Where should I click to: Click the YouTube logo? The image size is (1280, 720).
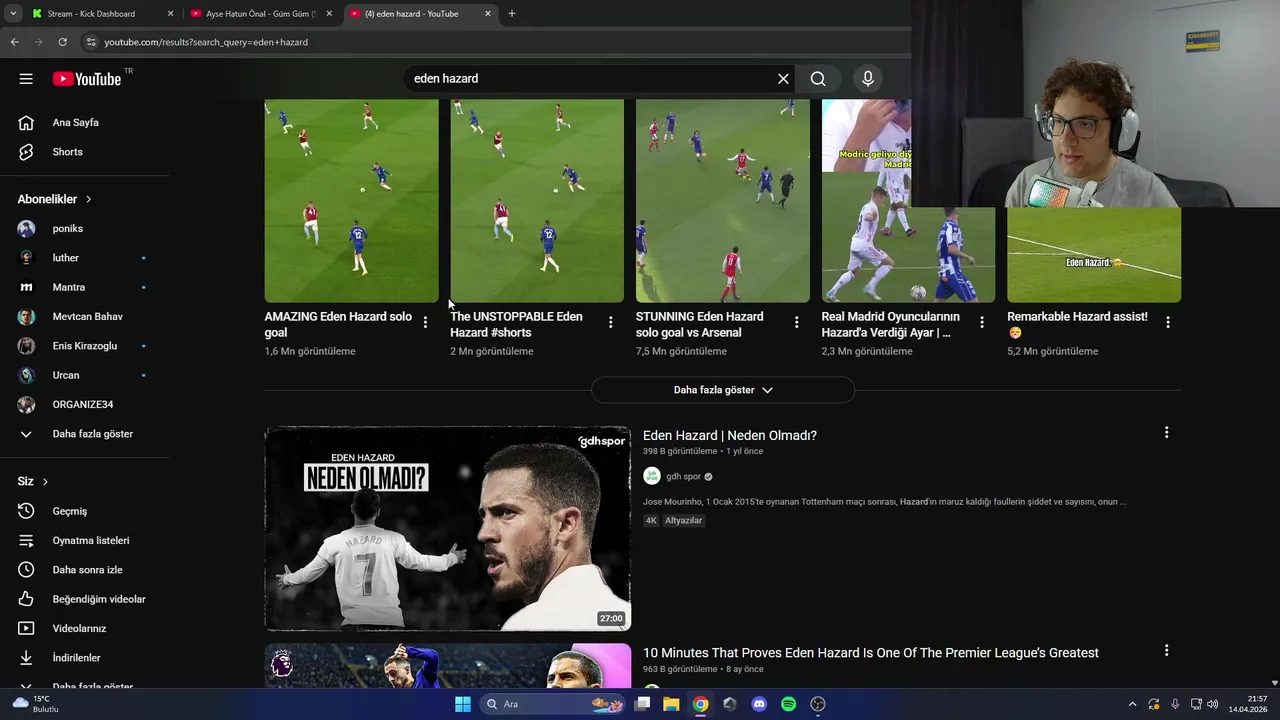(x=87, y=79)
